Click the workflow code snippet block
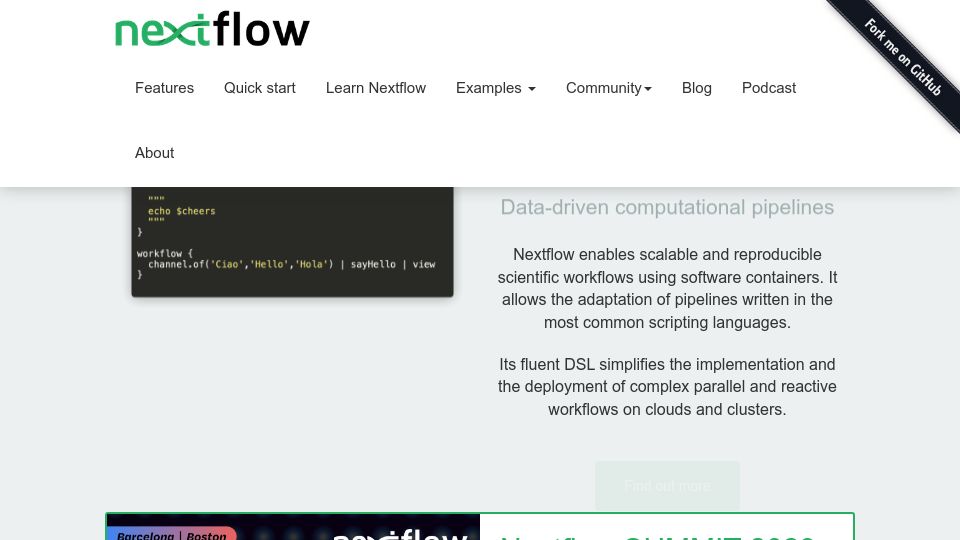The width and height of the screenshot is (960, 540). [292, 242]
